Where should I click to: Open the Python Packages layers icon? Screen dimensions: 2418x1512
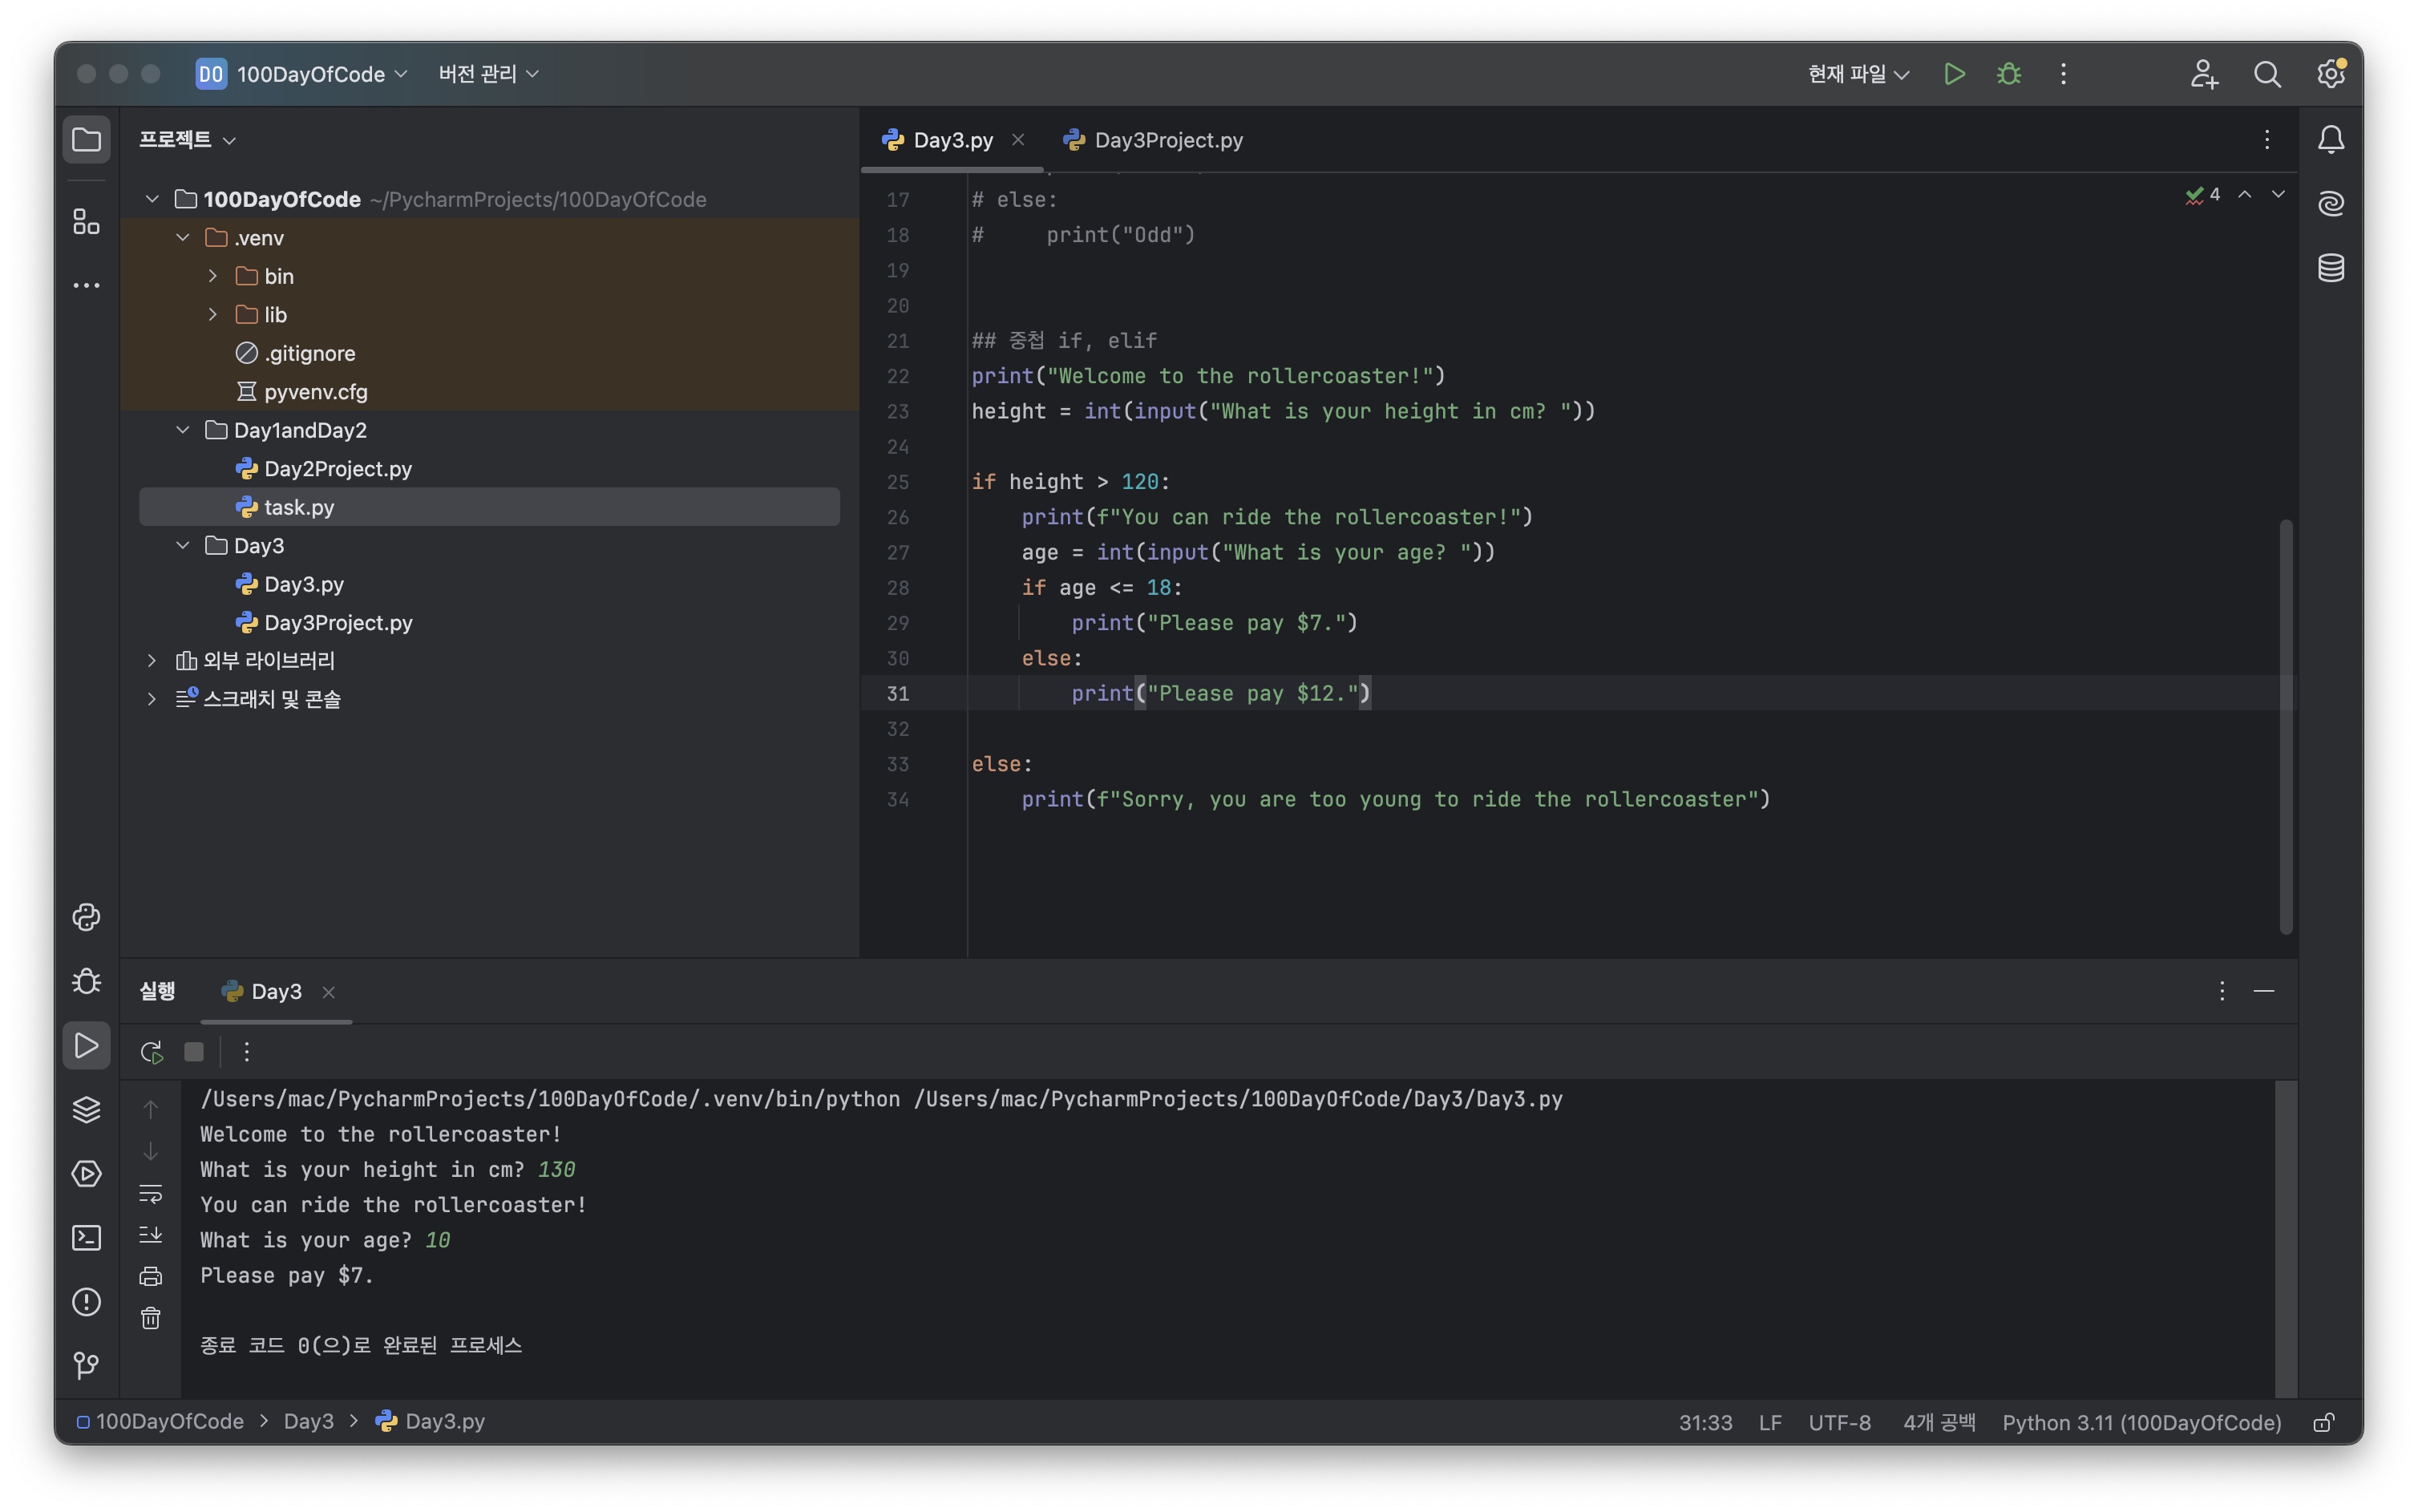pyautogui.click(x=87, y=1109)
